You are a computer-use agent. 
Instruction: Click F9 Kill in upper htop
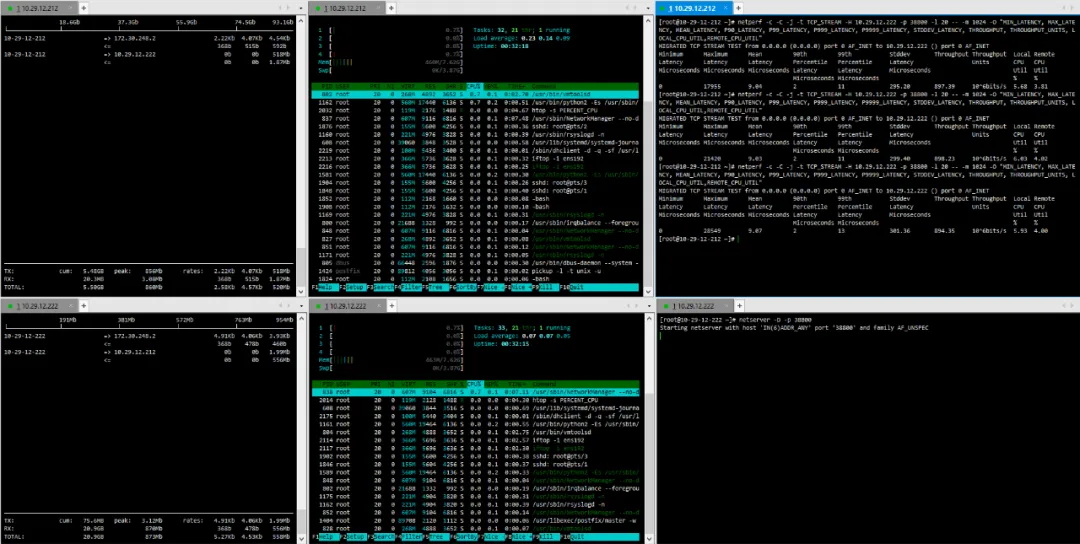[548, 287]
